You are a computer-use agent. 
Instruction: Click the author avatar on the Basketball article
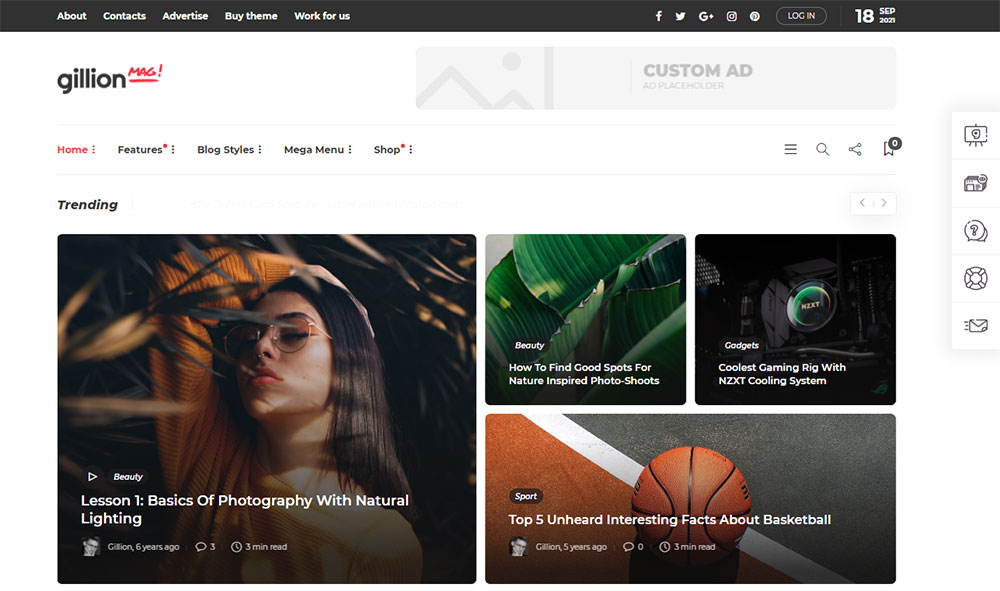click(x=518, y=546)
